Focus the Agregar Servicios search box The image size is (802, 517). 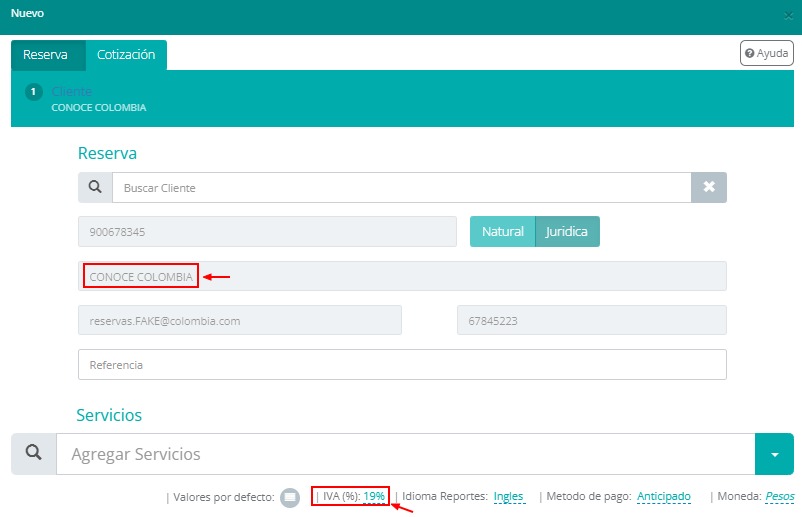(405, 454)
